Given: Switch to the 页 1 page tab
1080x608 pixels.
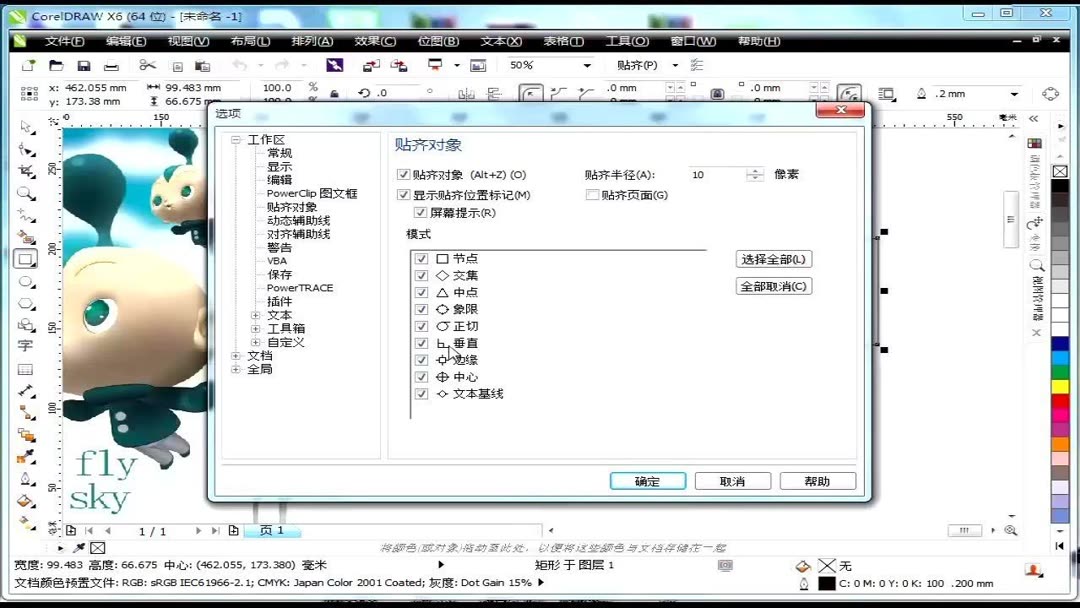Looking at the screenshot, I should tap(270, 530).
